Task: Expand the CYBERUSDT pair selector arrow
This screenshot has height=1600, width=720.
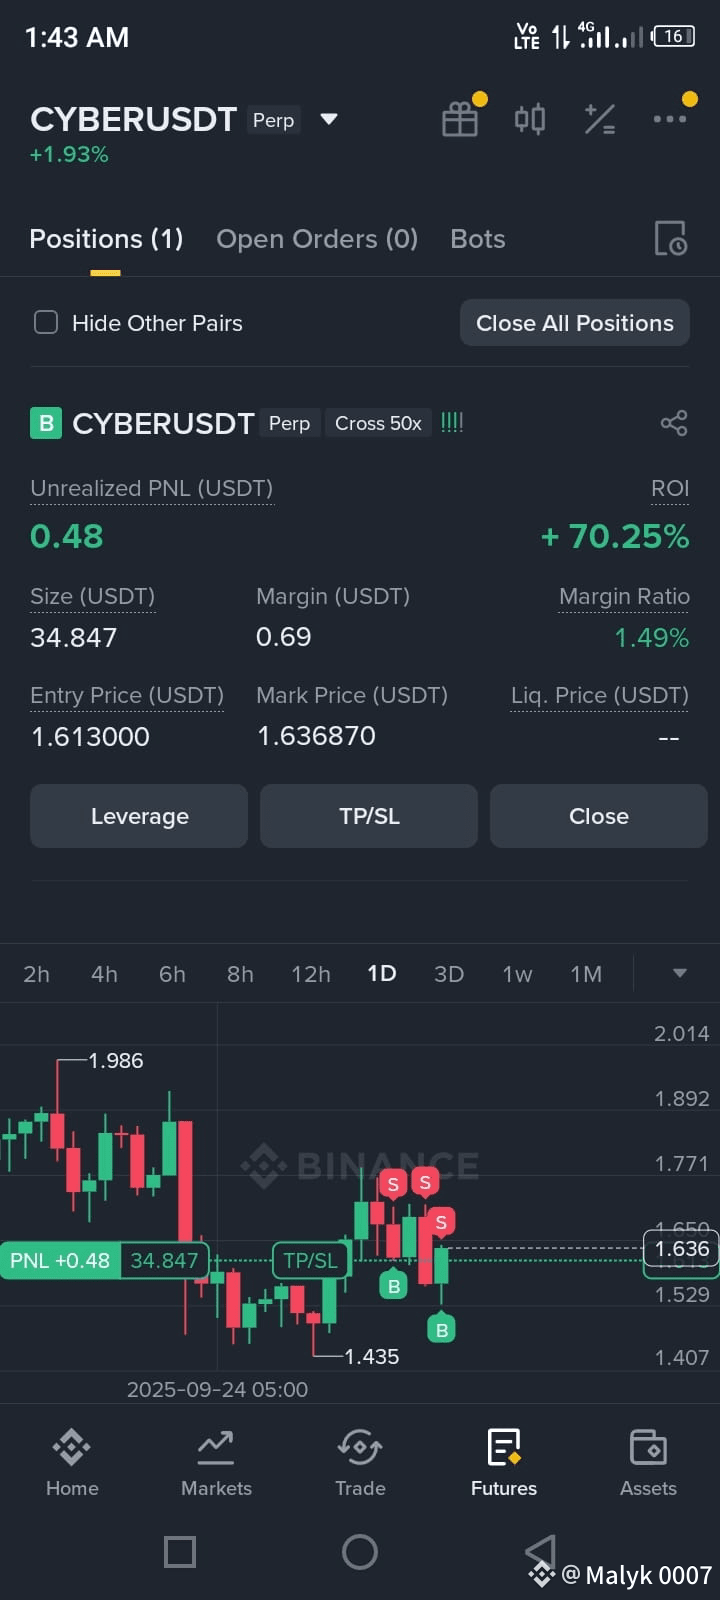Action: coord(328,120)
